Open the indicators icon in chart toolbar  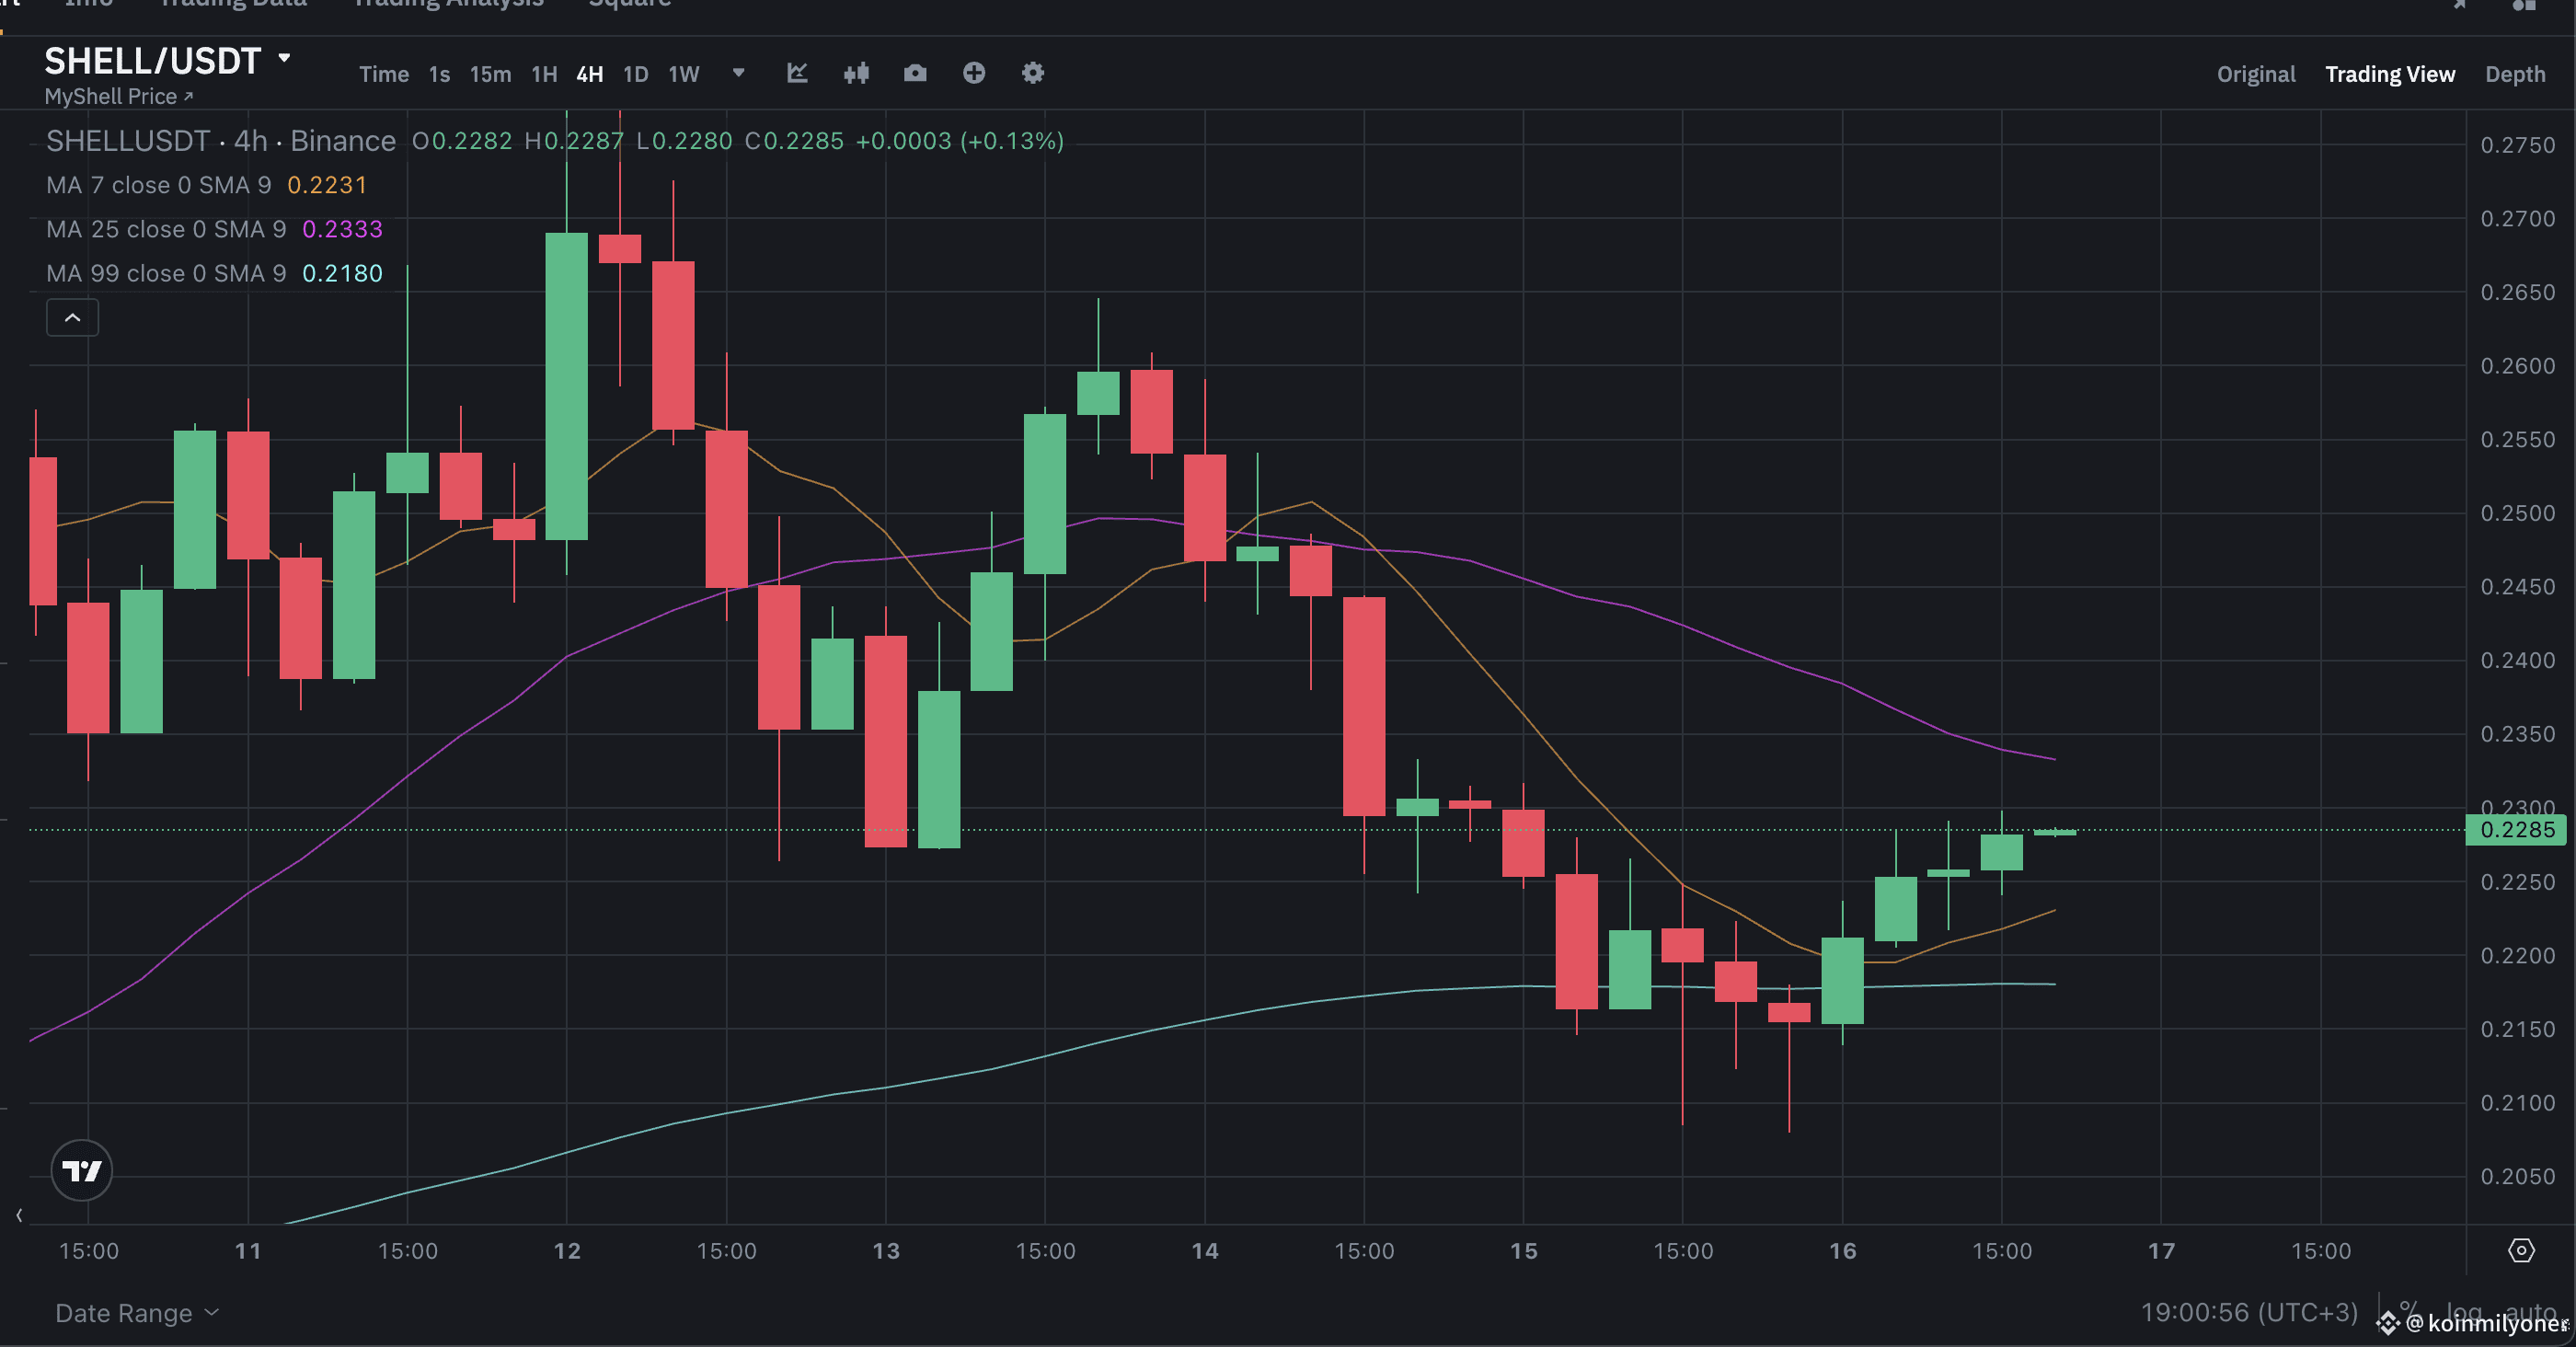[x=797, y=73]
